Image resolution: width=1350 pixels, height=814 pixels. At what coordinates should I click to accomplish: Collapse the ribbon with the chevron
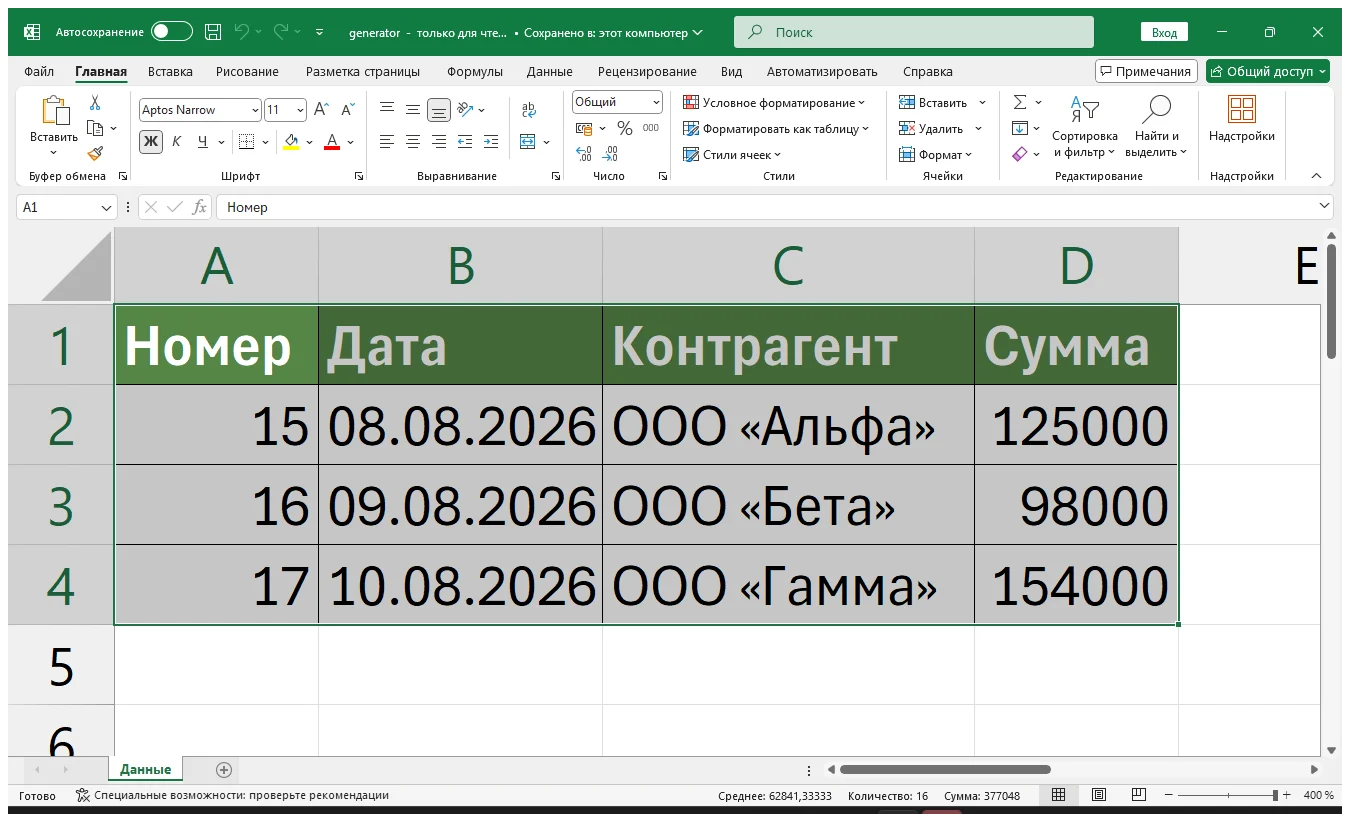click(x=1316, y=175)
